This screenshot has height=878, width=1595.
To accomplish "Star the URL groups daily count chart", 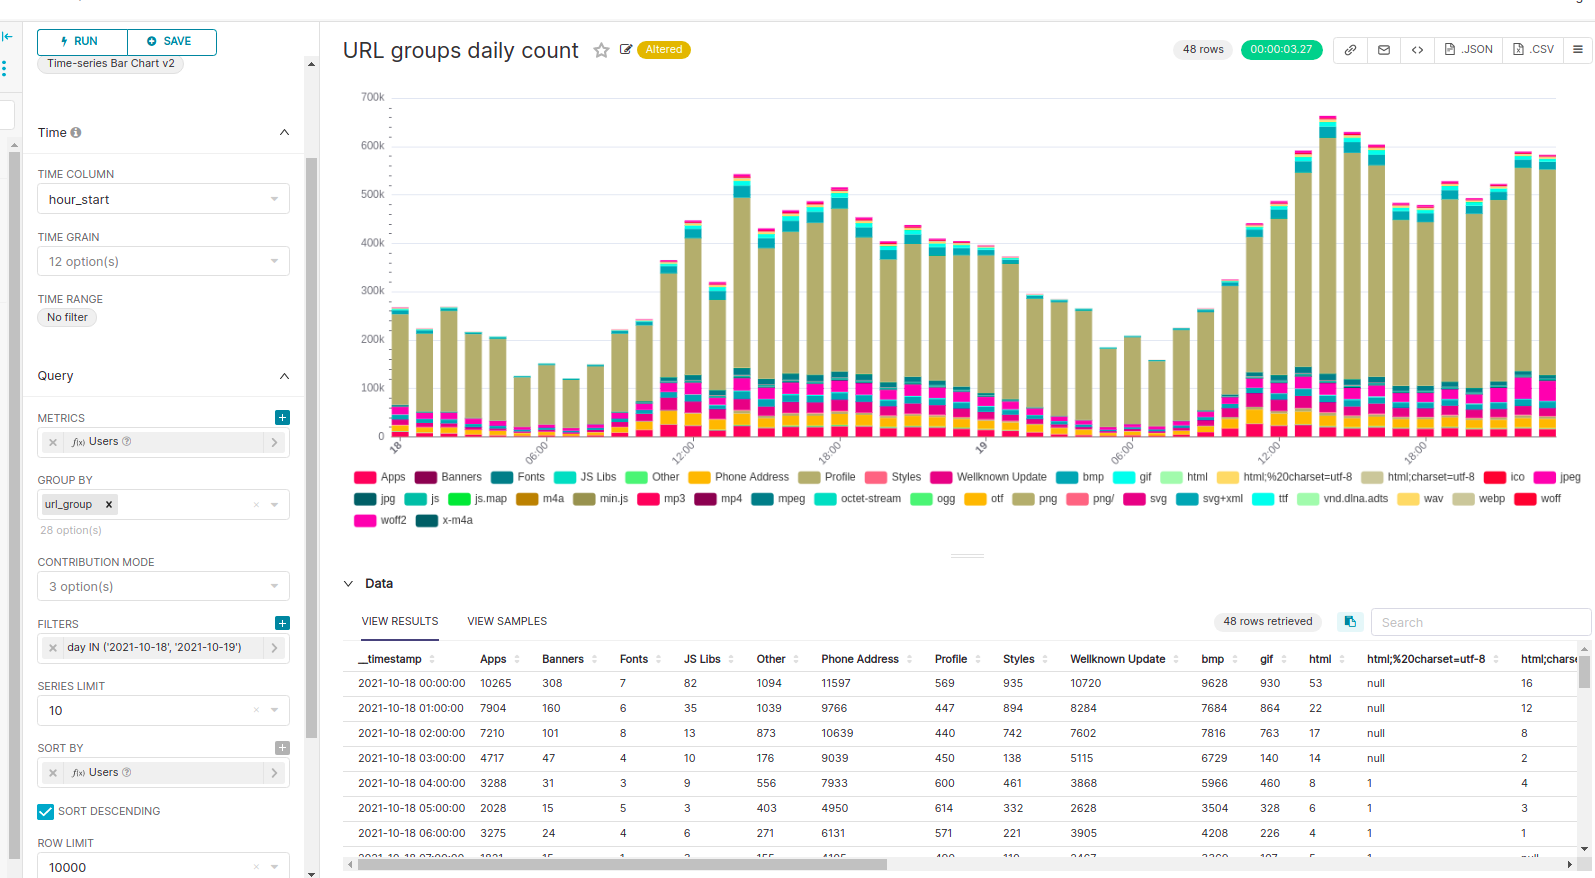I will point(601,50).
